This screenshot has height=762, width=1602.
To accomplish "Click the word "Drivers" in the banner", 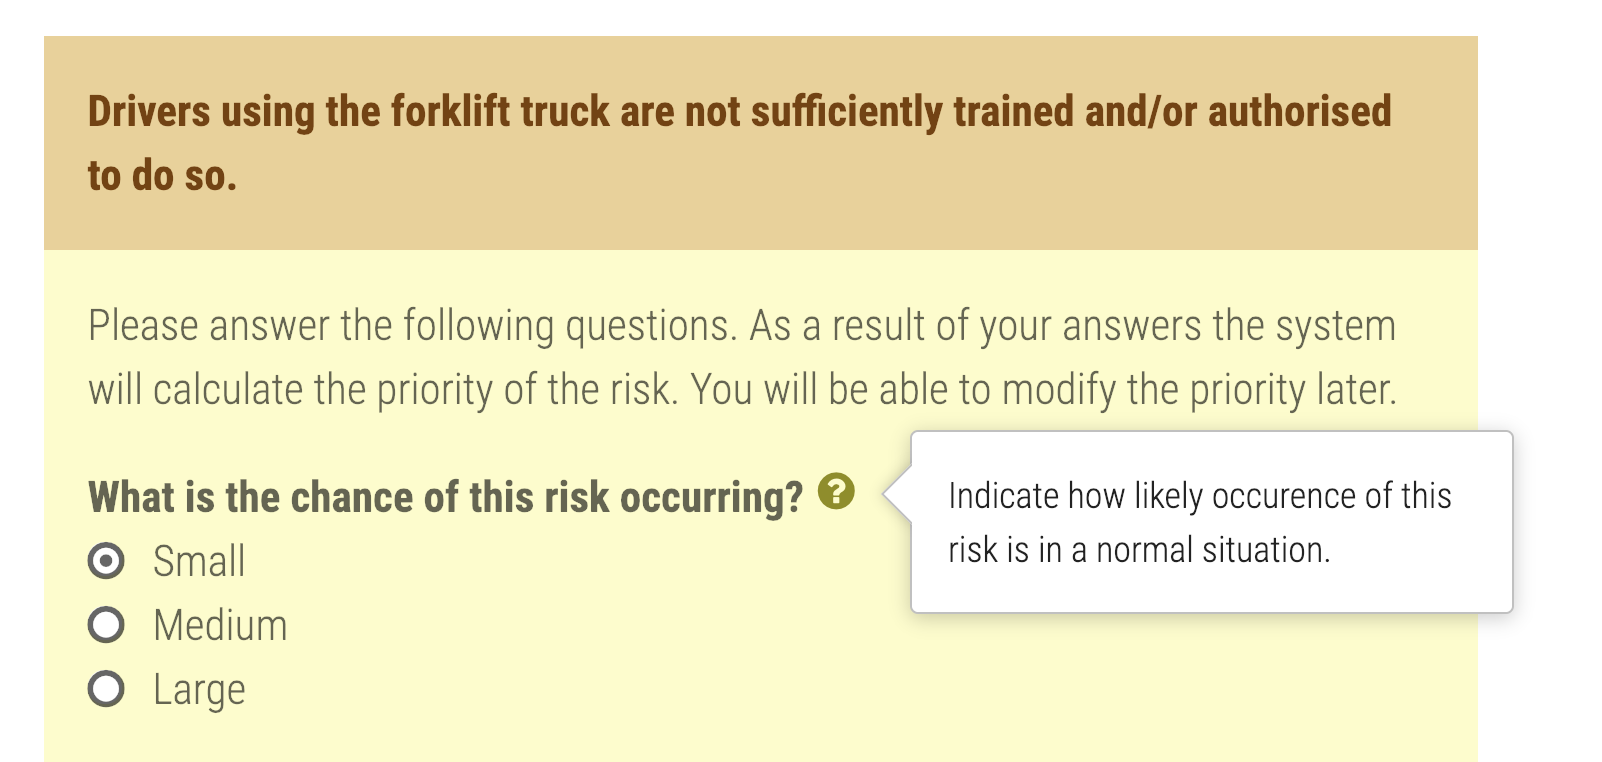I will [x=149, y=111].
